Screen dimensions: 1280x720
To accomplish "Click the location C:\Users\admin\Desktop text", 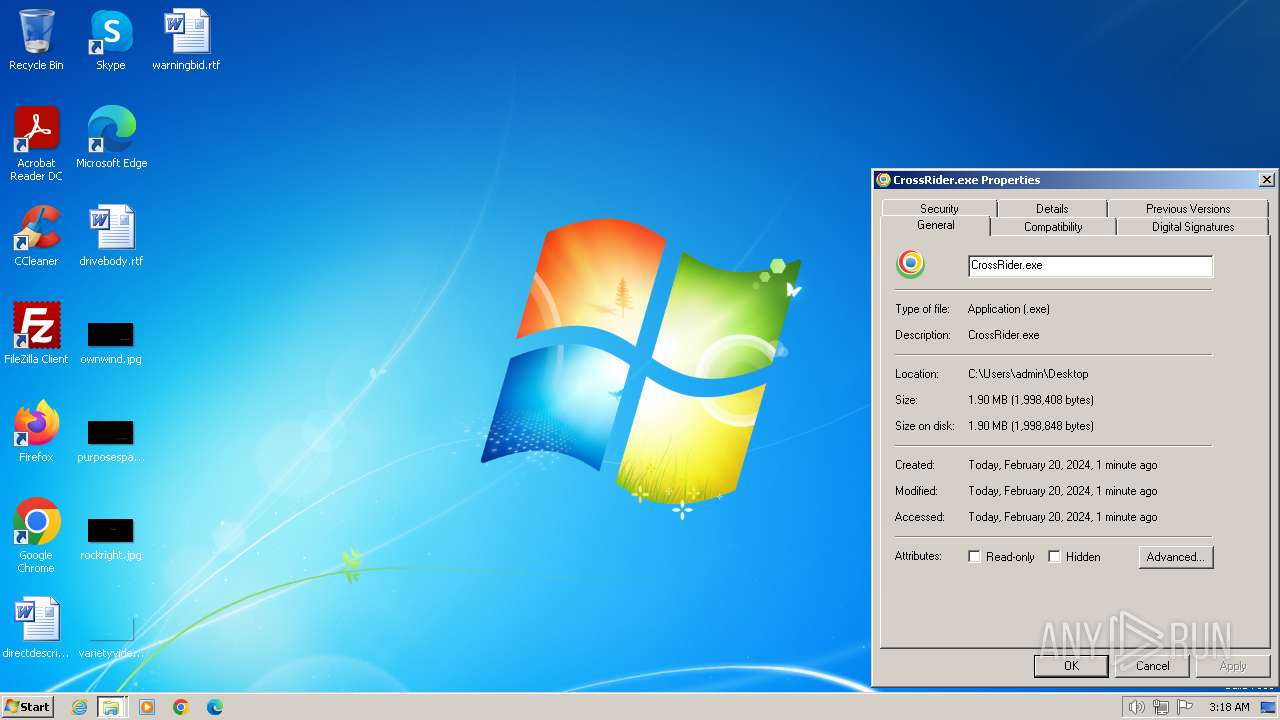I will pyautogui.click(x=1028, y=374).
